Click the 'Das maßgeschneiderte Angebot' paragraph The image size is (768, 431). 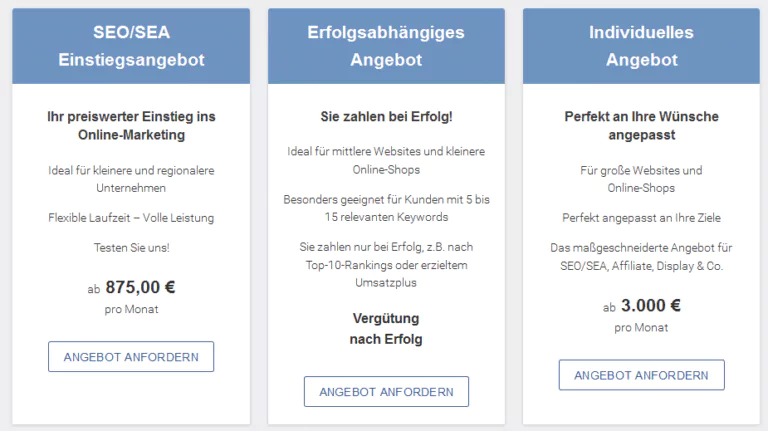click(x=641, y=256)
